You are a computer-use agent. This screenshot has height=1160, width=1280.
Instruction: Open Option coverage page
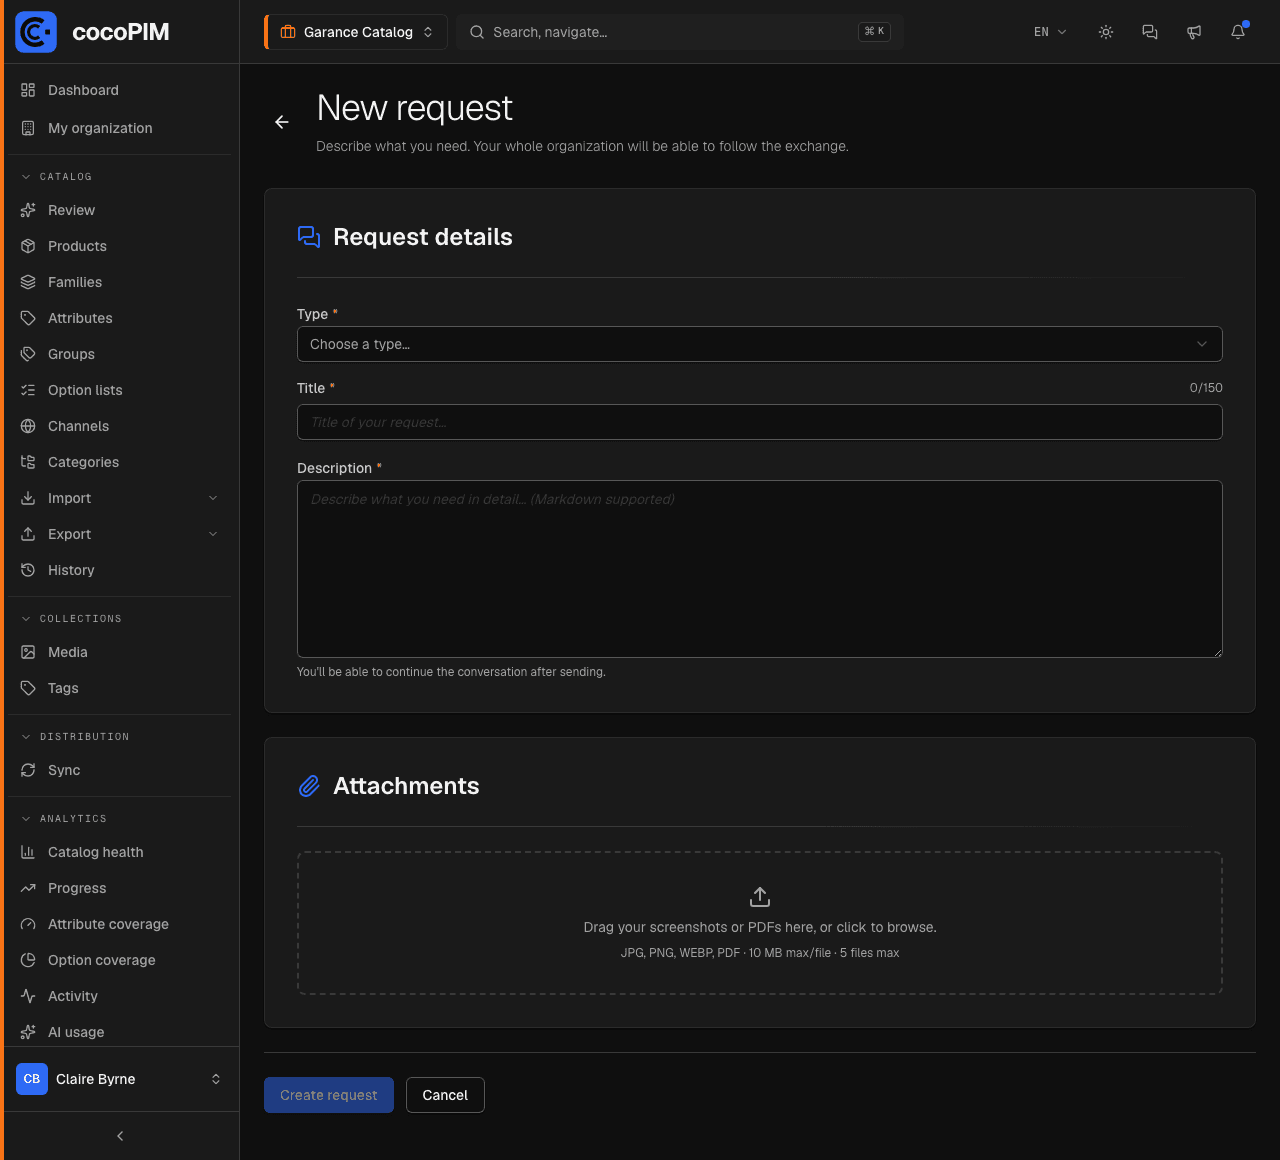pyautogui.click(x=119, y=960)
